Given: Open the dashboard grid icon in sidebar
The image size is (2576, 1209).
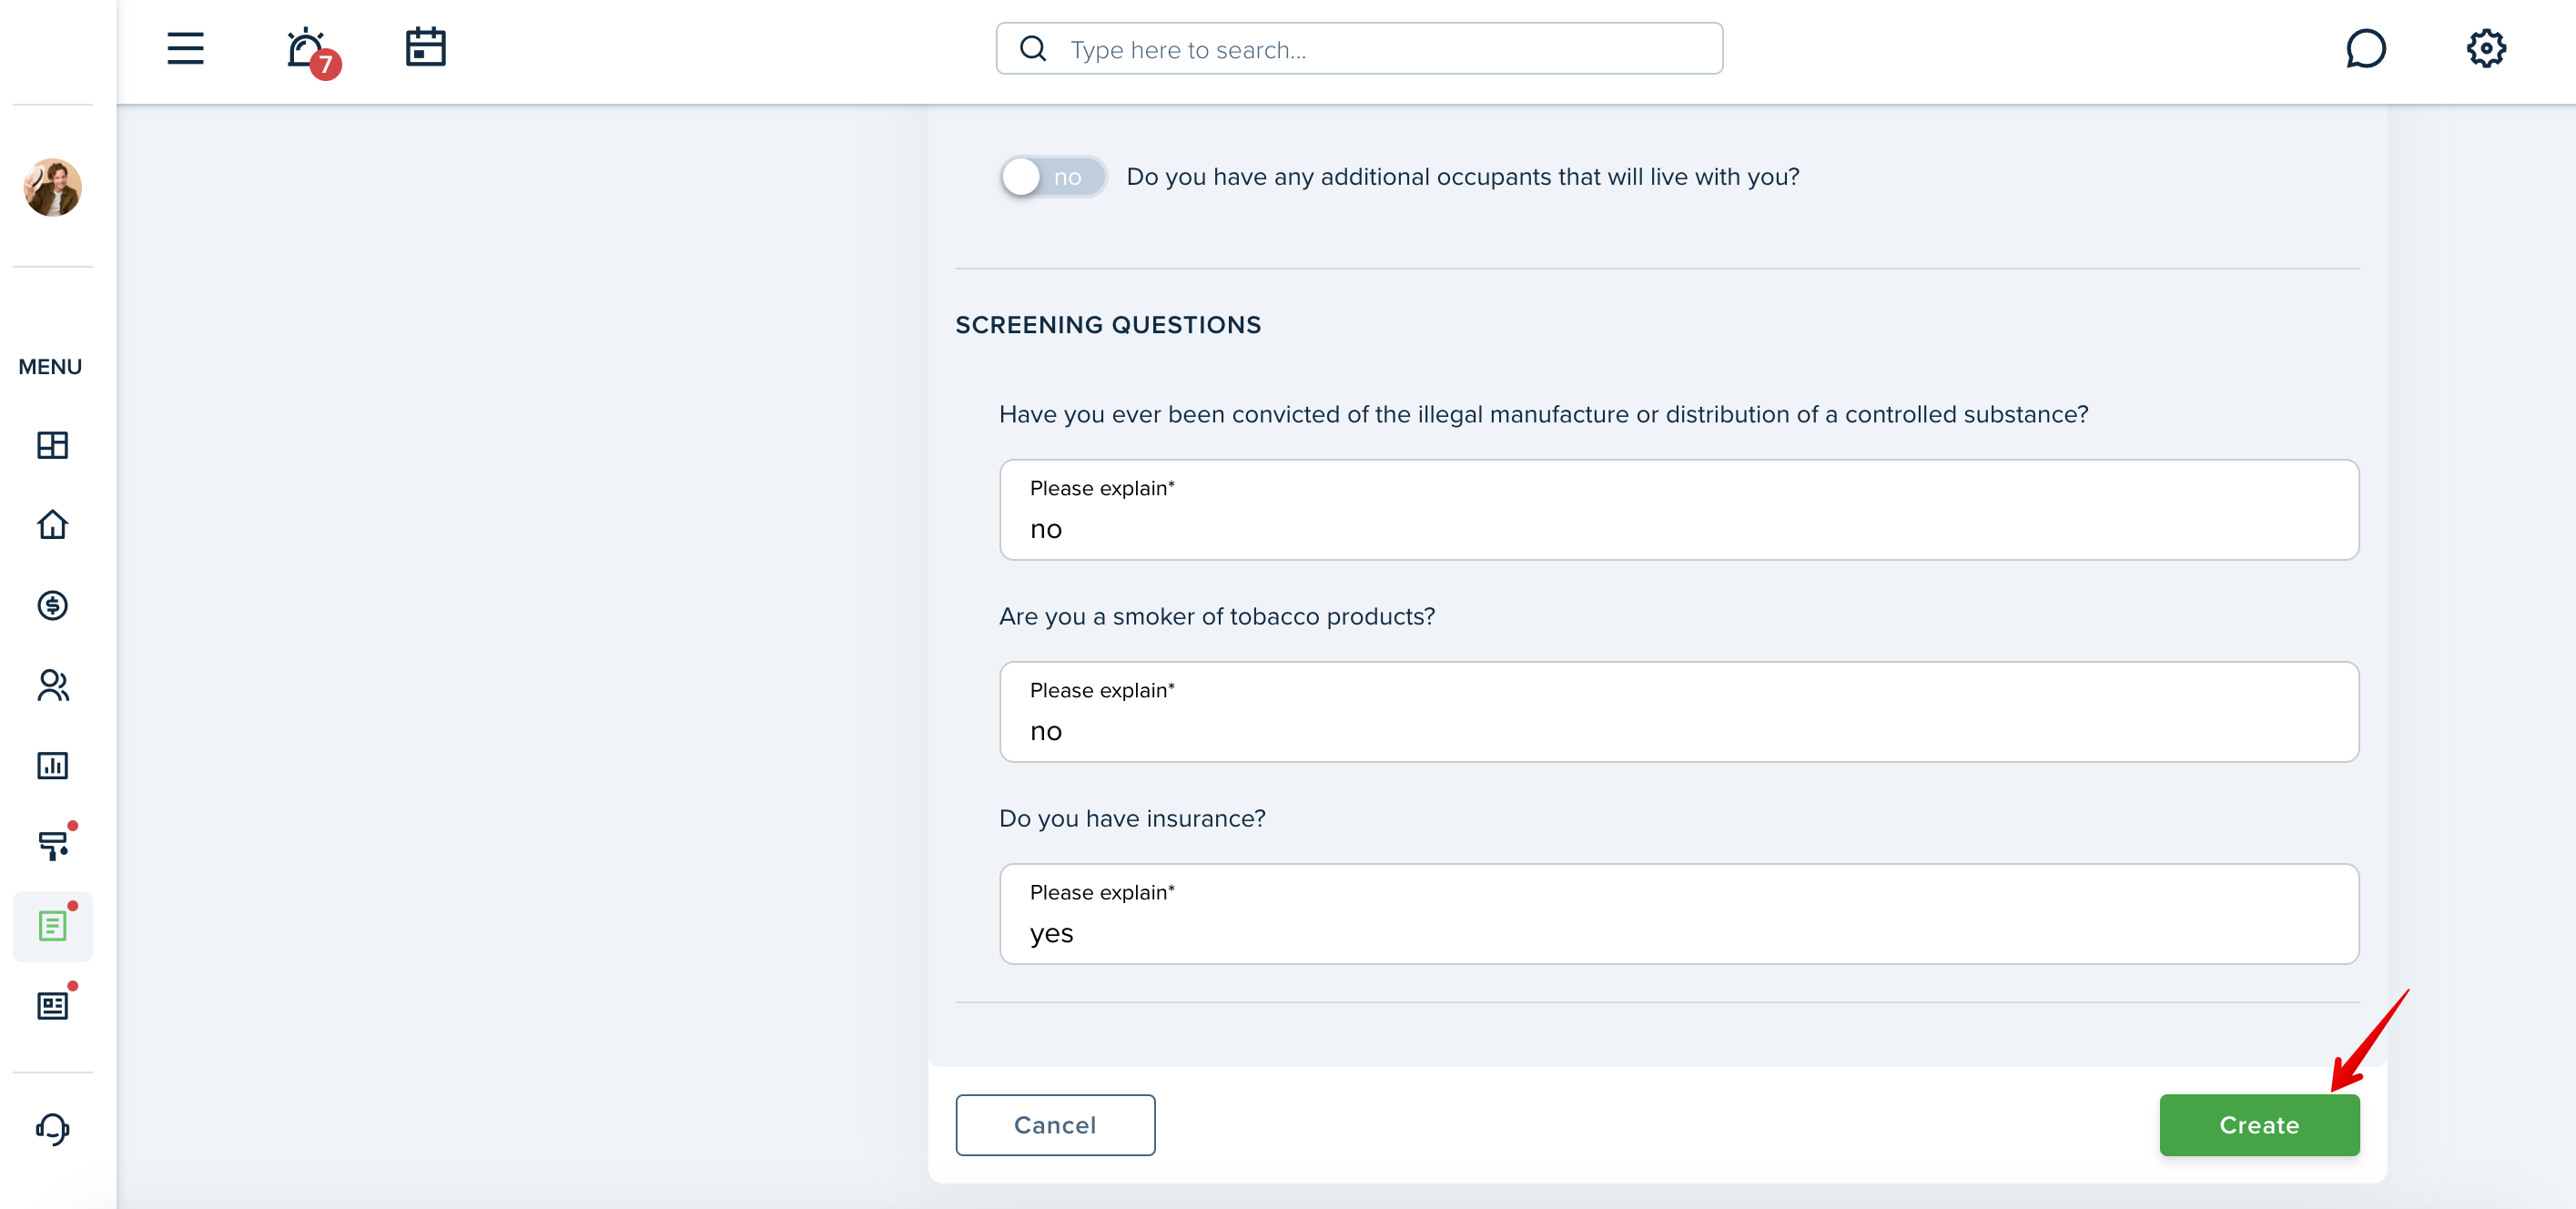Looking at the screenshot, I should pyautogui.click(x=52, y=445).
